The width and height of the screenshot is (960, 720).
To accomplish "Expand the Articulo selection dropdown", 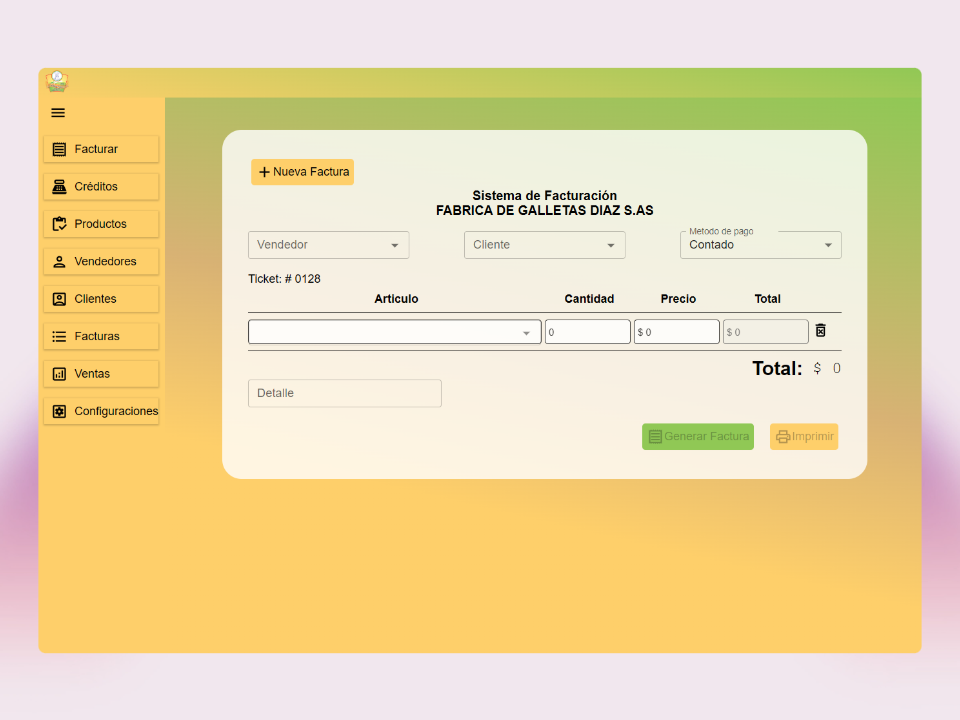I will 394,332.
